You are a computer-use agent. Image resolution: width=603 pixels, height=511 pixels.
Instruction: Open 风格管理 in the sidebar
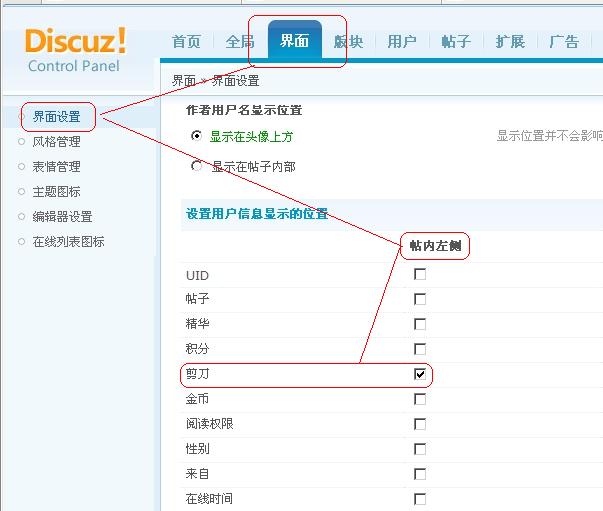pos(56,142)
